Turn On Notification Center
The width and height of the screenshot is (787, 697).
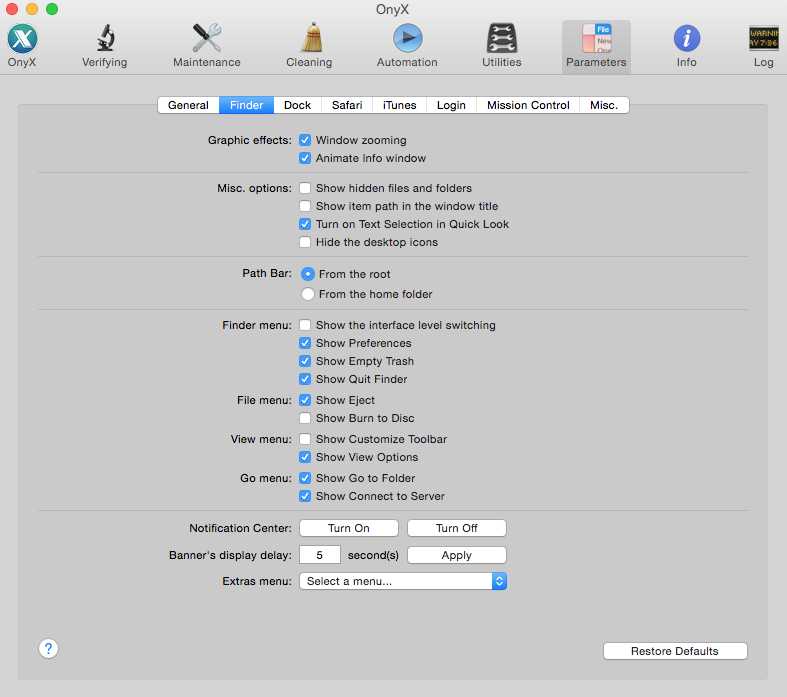click(x=349, y=528)
